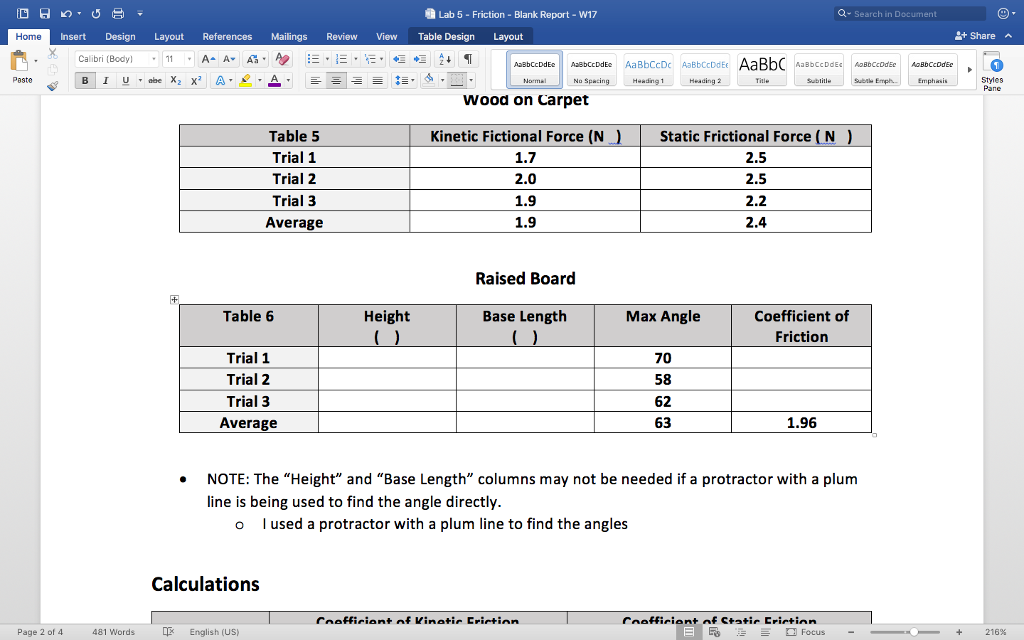
Task: Toggle the underline button
Action: click(126, 80)
